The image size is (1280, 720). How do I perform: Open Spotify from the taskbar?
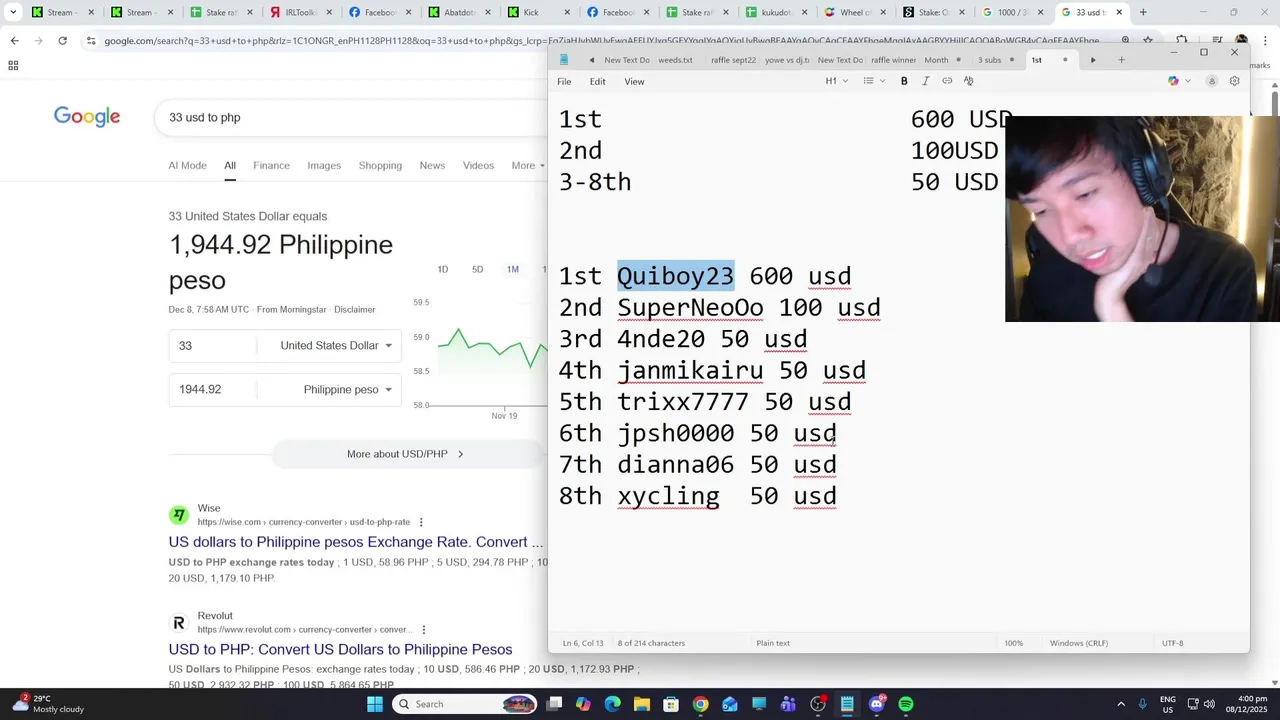906,704
